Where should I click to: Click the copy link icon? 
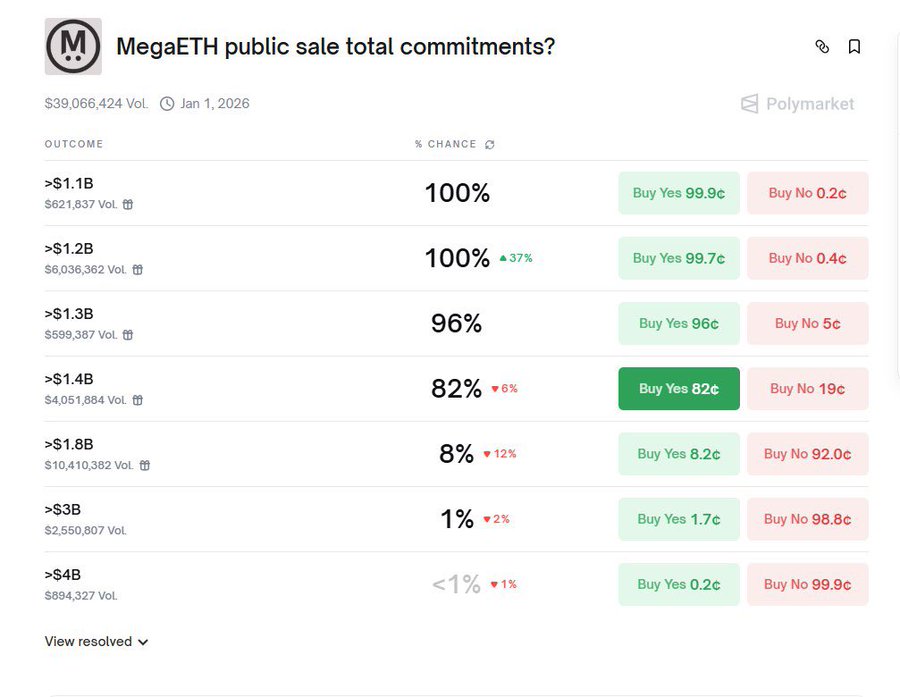pos(822,46)
